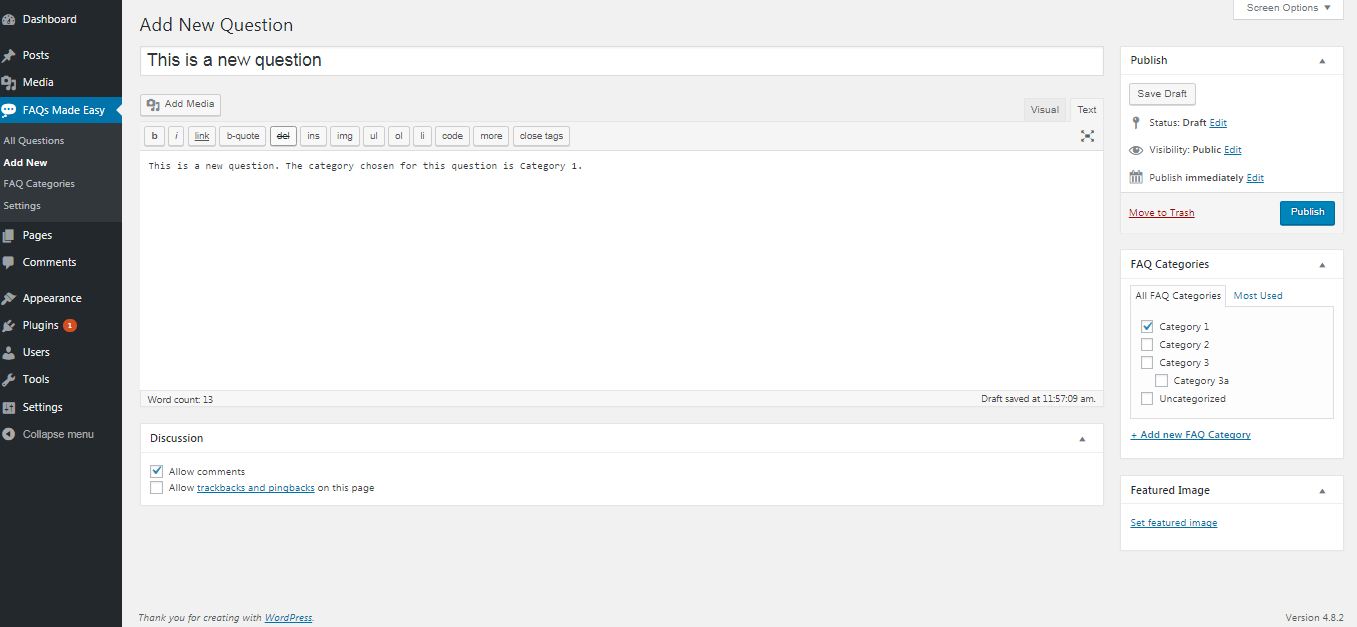Insert a link with the link quicktag
This screenshot has height=627, width=1357.
coord(202,136)
